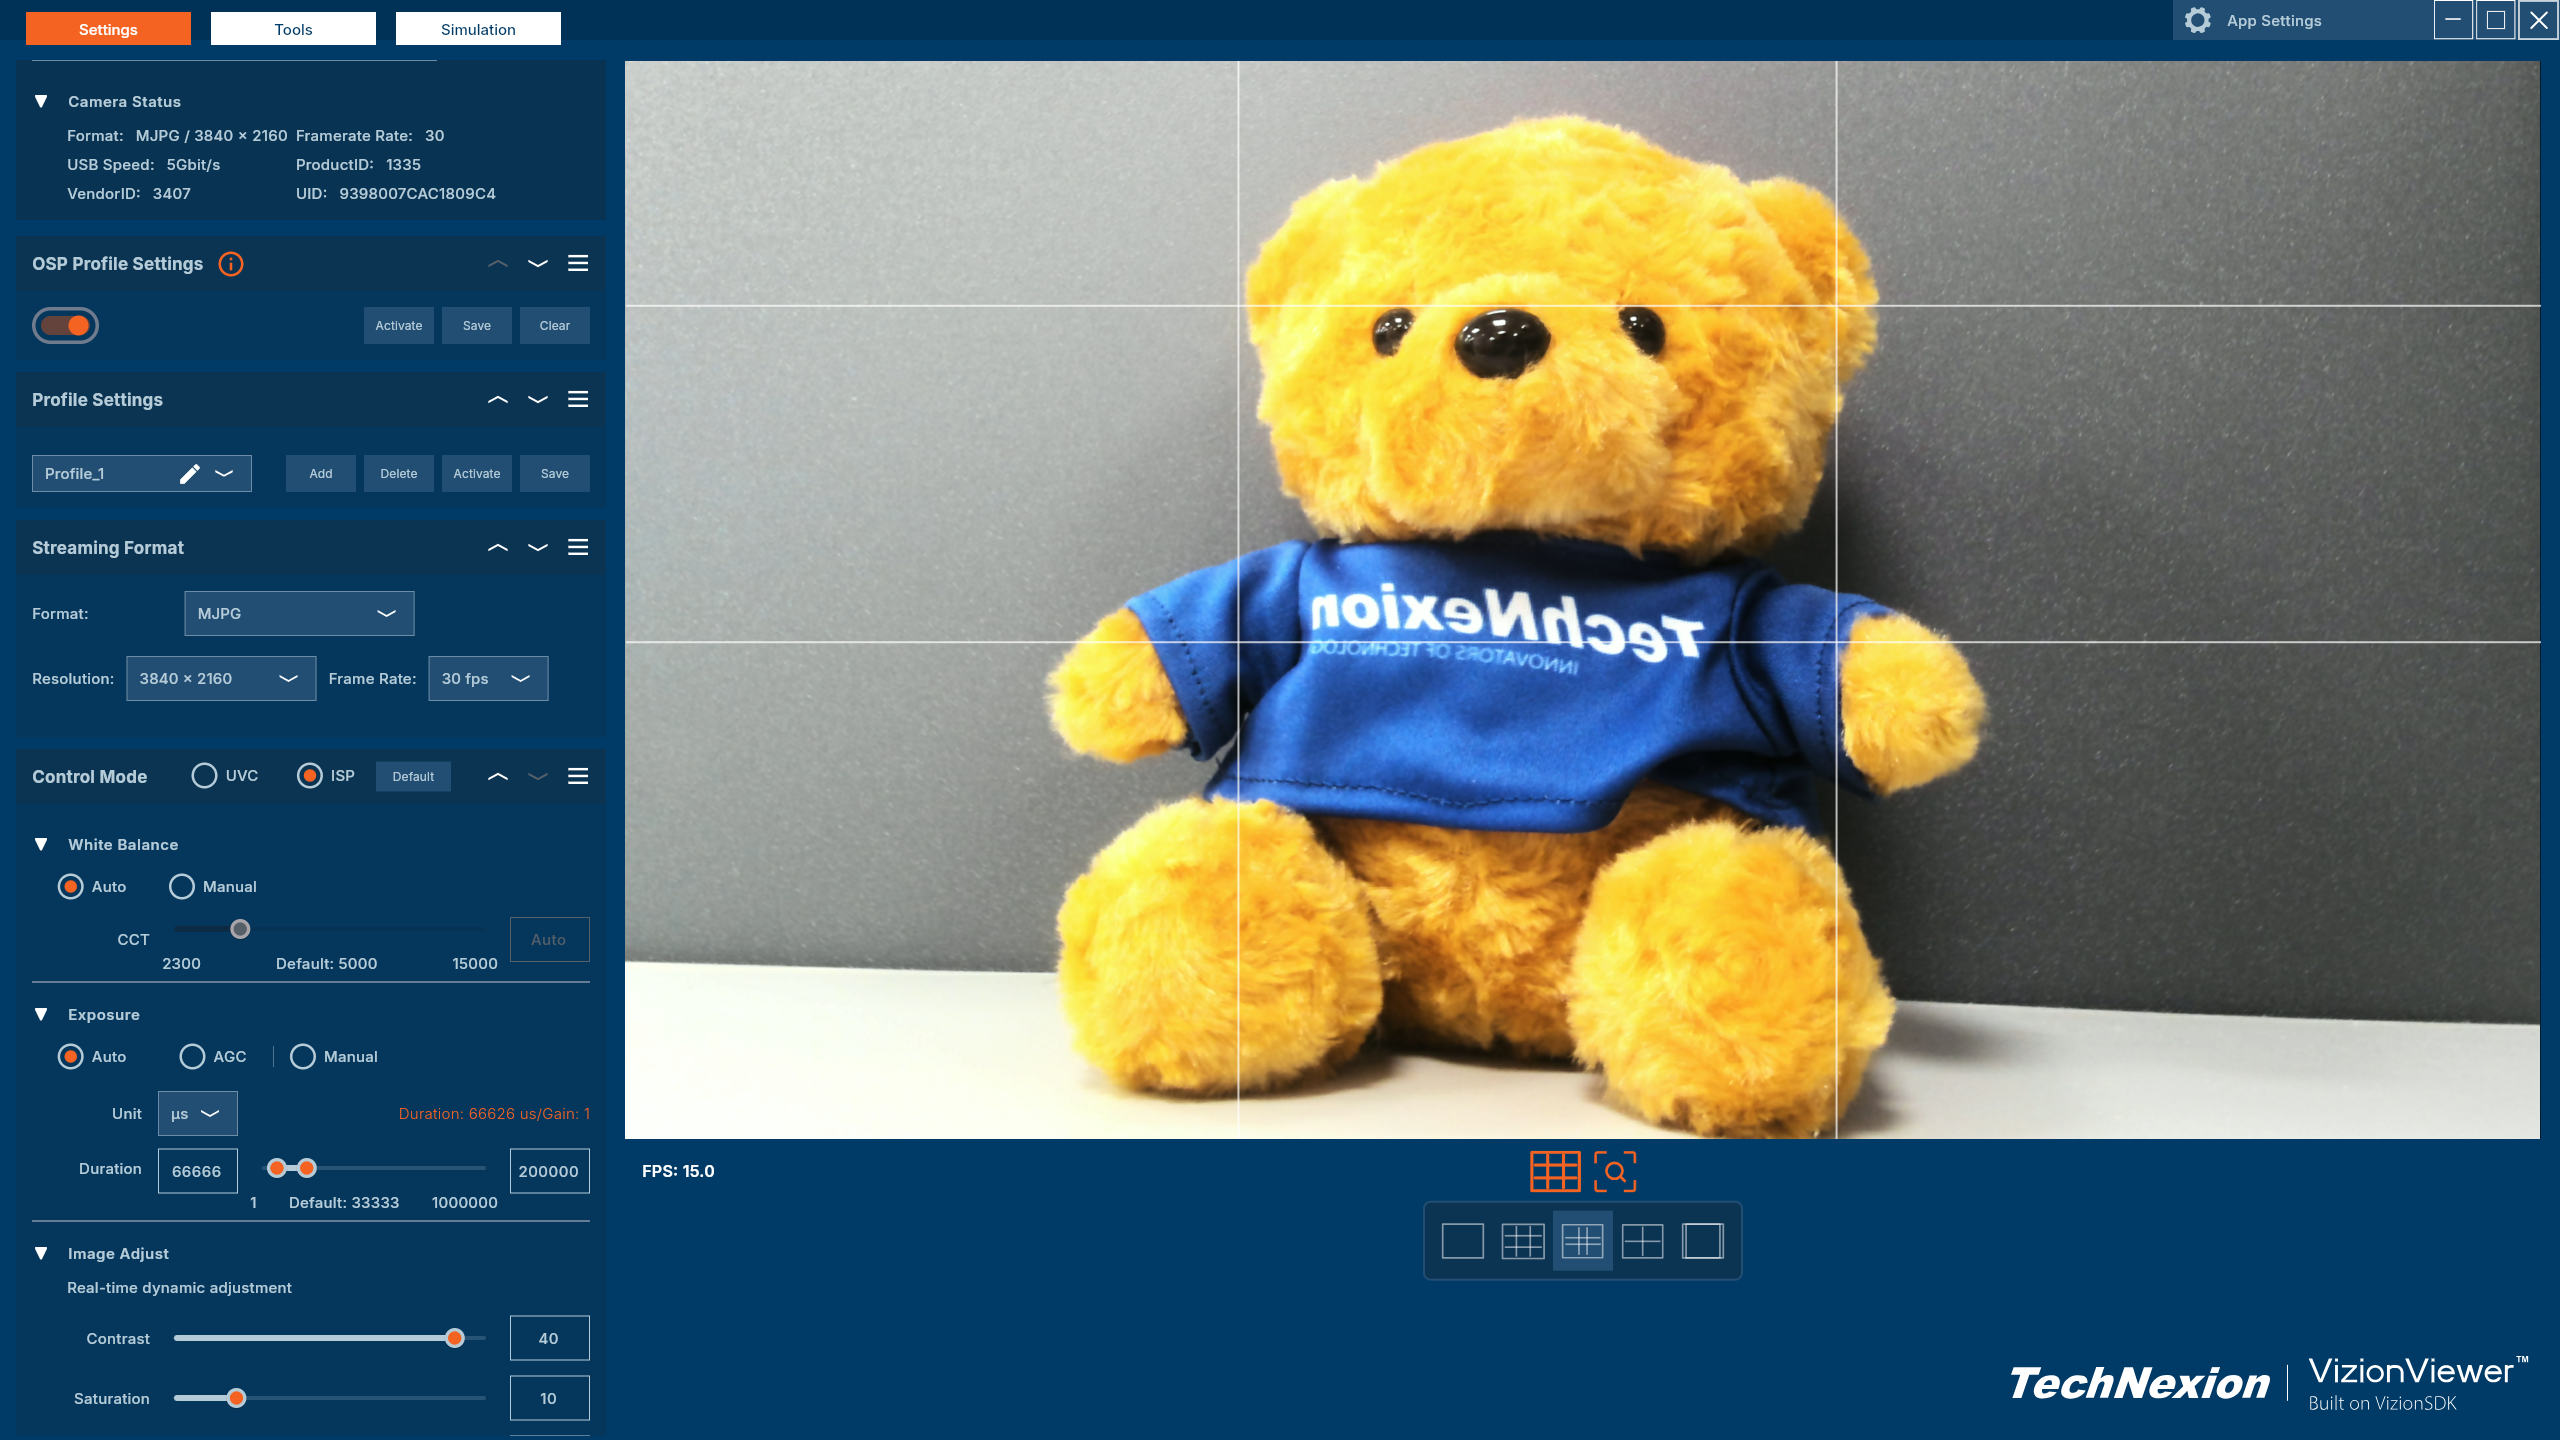The width and height of the screenshot is (2560, 1440).
Task: Open the Streaming Format hamburger menu
Action: click(x=577, y=547)
